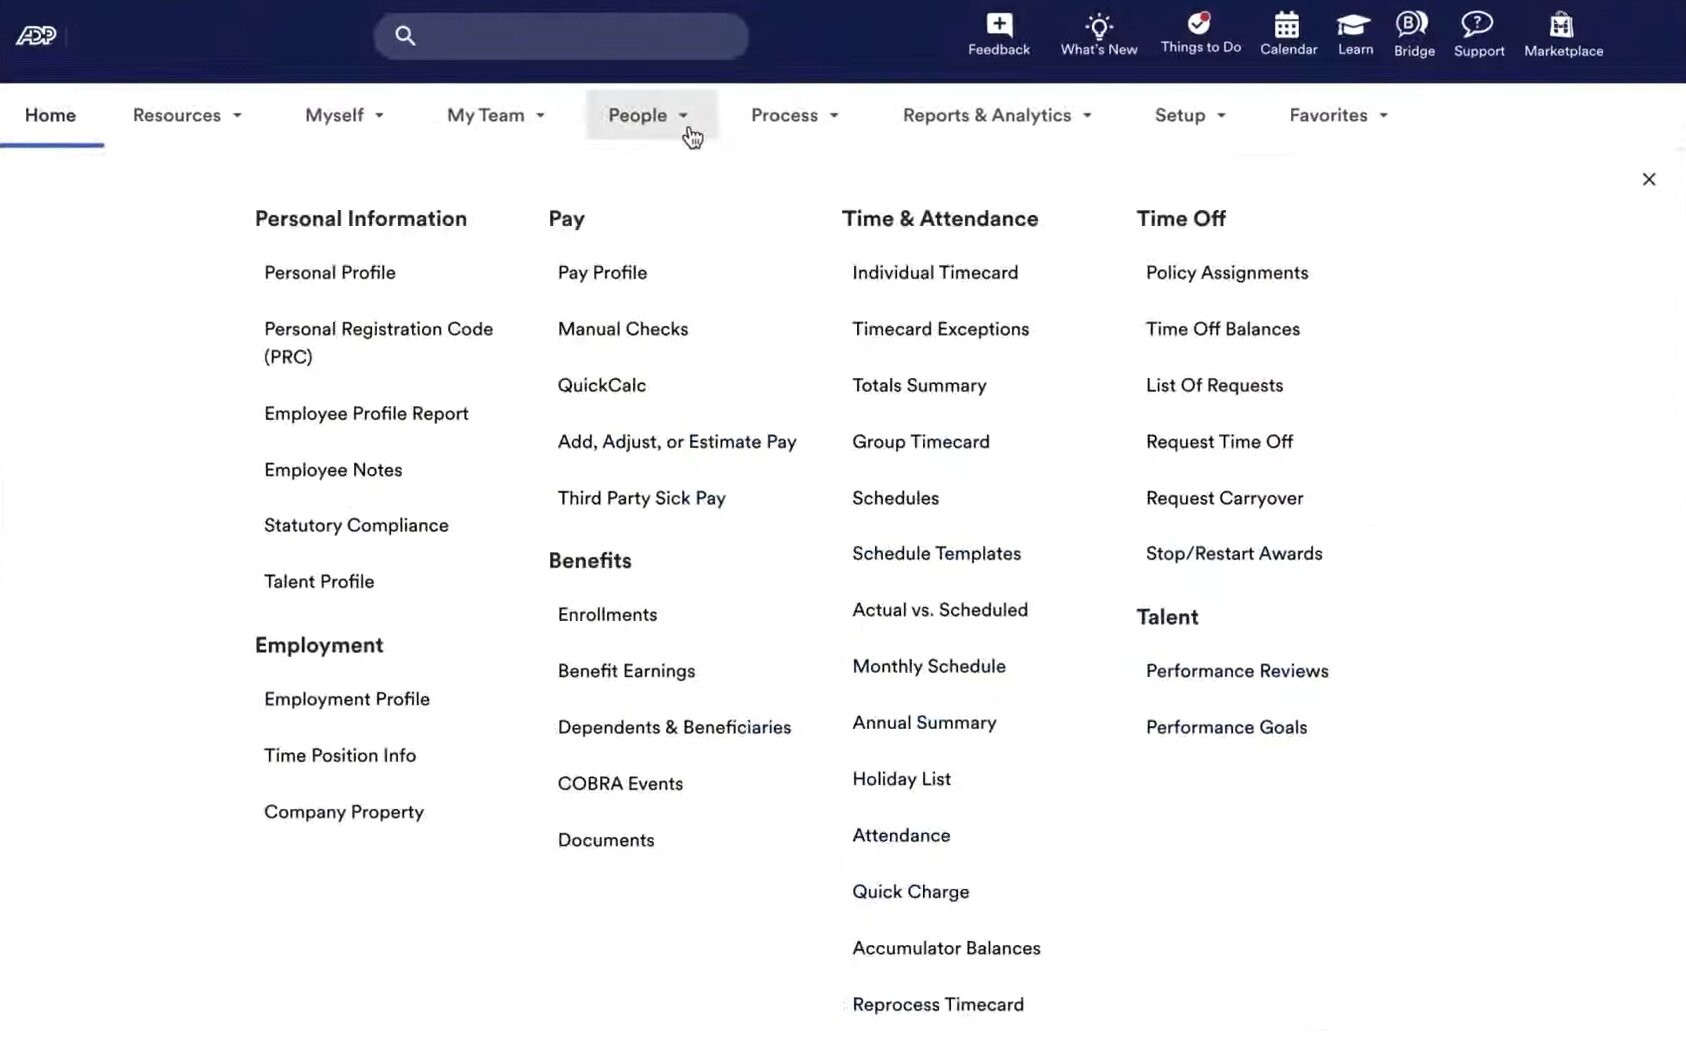The image size is (1686, 1038).
Task: Open What's New lightbulb icon
Action: point(1098,26)
